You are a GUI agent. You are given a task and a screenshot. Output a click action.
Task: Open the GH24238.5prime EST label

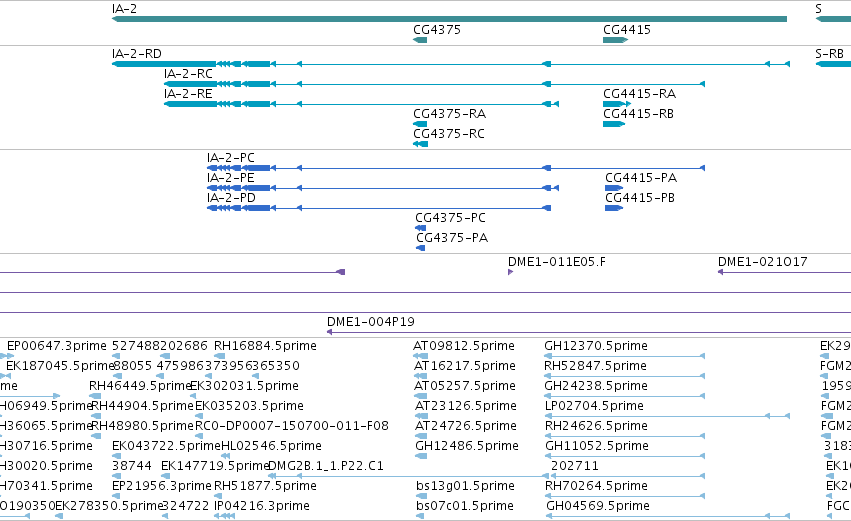click(596, 386)
